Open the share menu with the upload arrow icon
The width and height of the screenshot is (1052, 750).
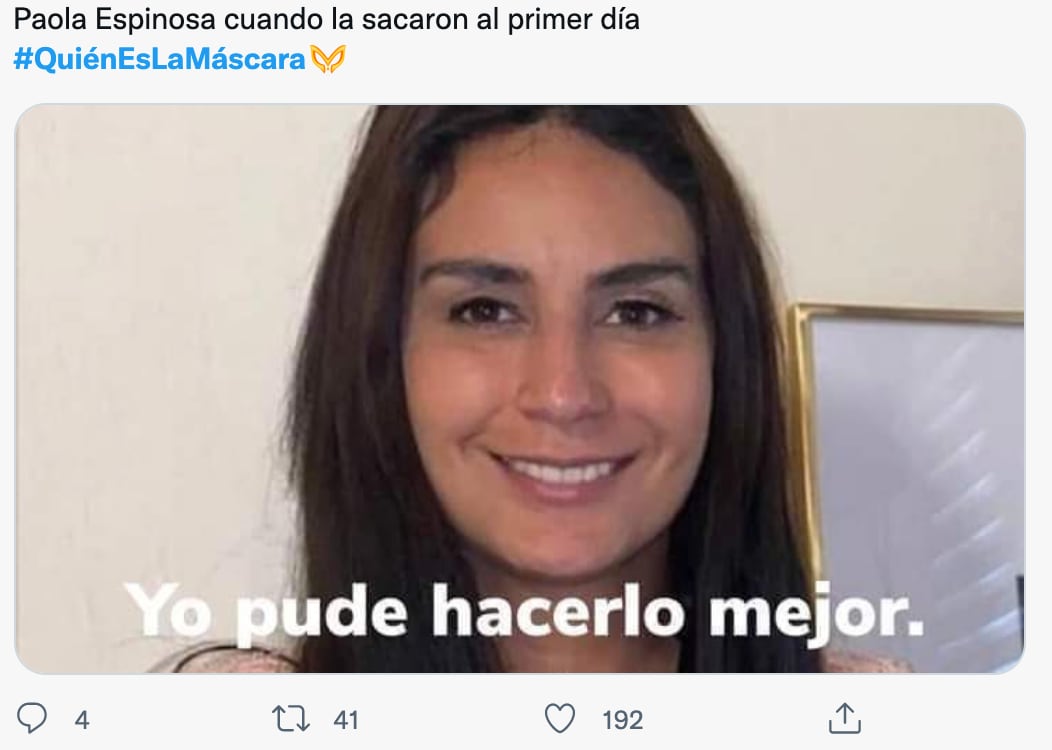(x=845, y=718)
